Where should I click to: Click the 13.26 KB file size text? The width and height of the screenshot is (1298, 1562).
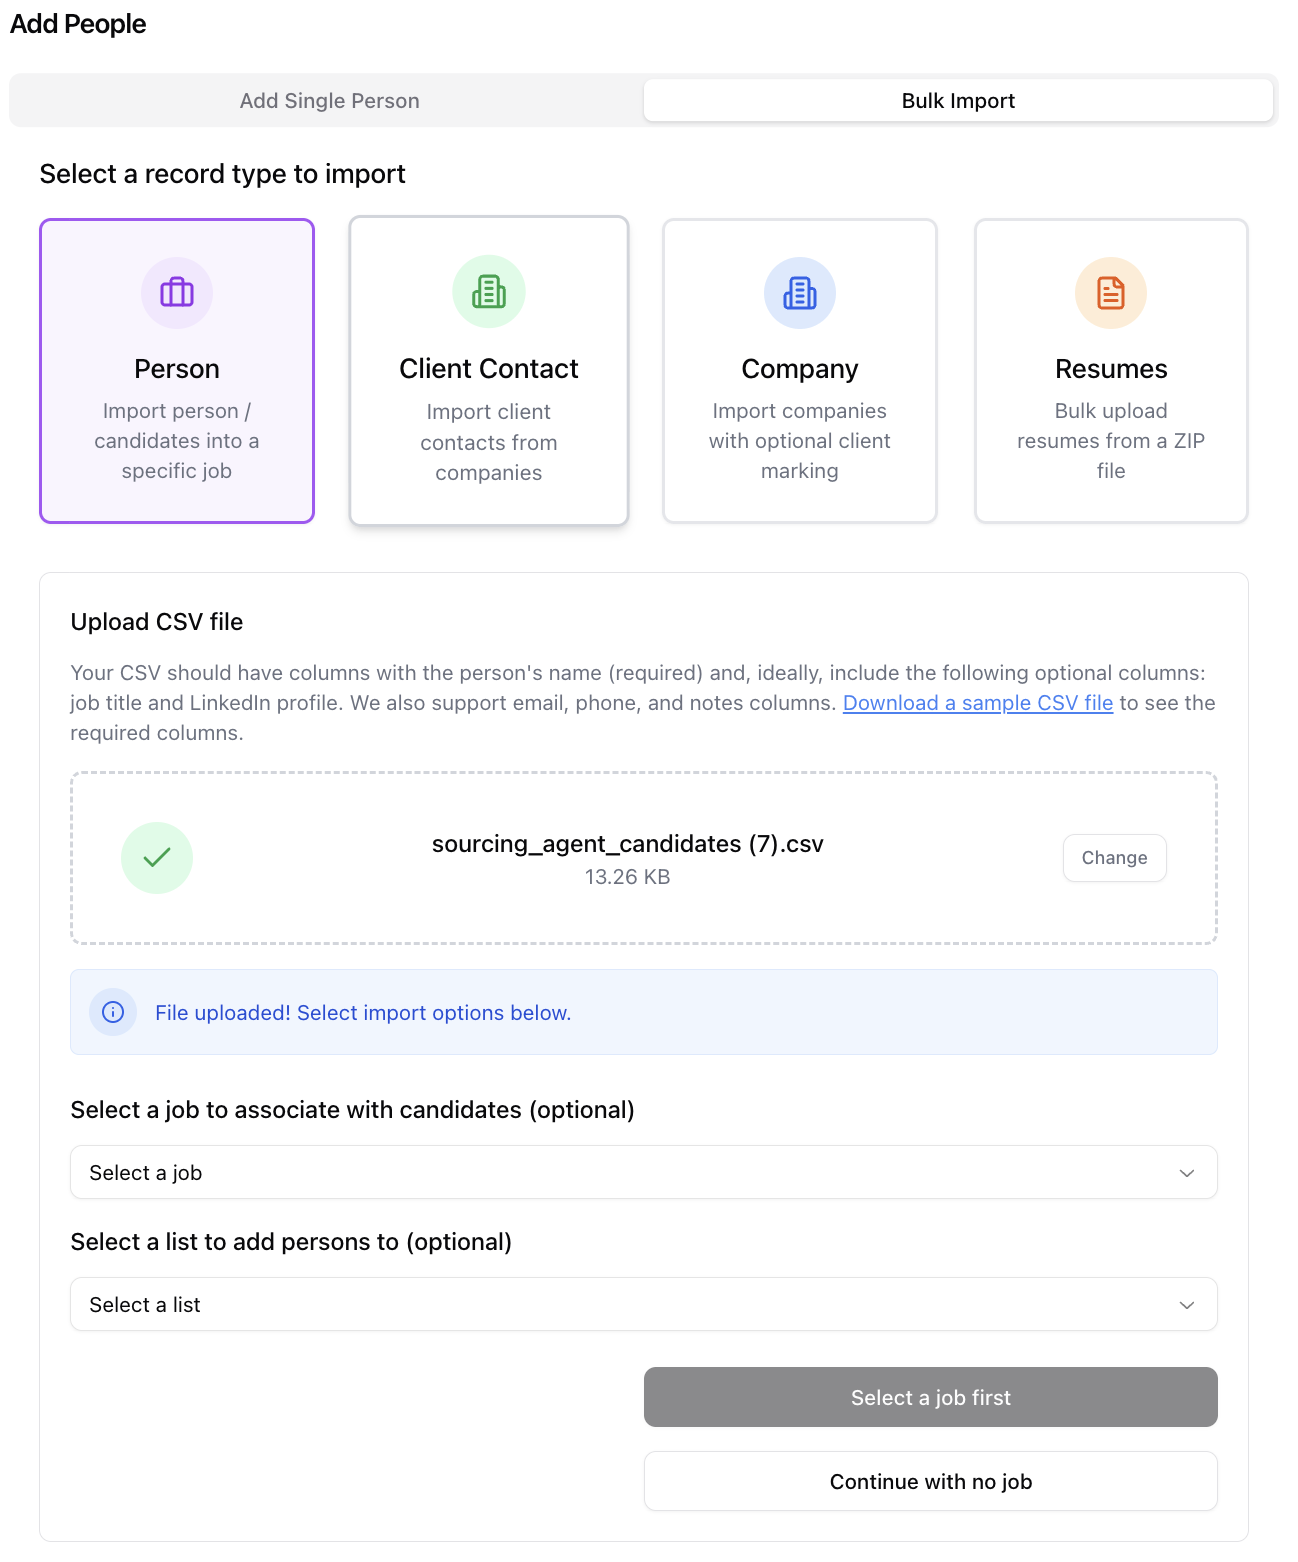[x=628, y=877]
